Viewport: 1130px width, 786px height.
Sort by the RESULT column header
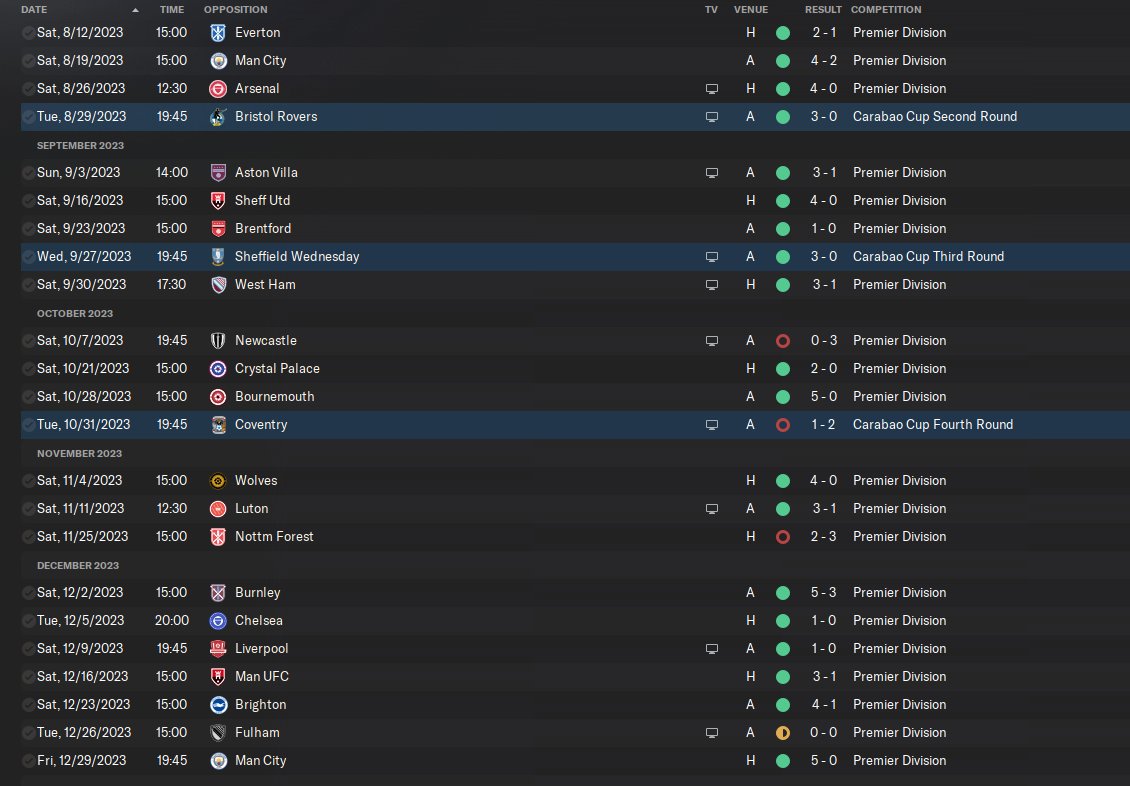pyautogui.click(x=823, y=9)
